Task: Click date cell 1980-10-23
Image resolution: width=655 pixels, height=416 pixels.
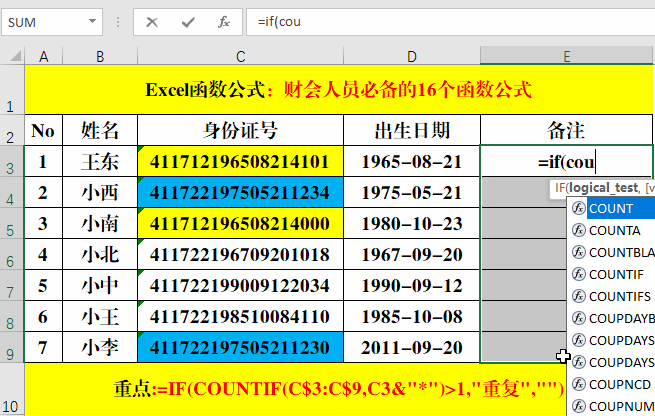Action: coord(412,223)
